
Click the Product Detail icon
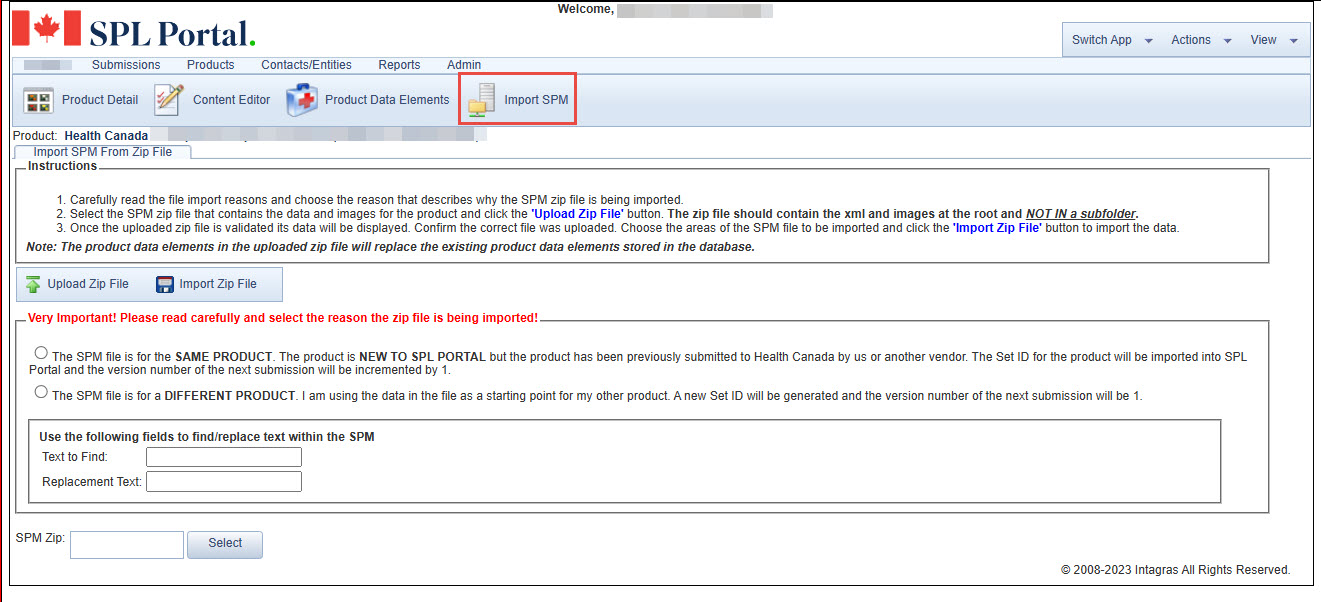[x=38, y=100]
